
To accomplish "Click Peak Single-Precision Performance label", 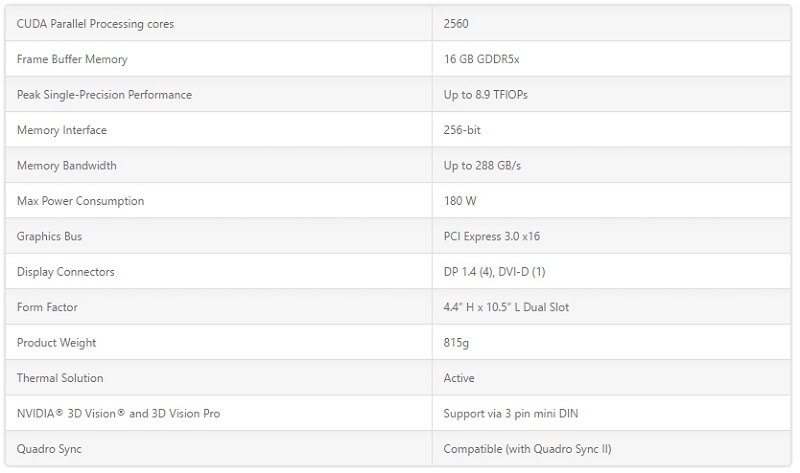I will click(104, 95).
